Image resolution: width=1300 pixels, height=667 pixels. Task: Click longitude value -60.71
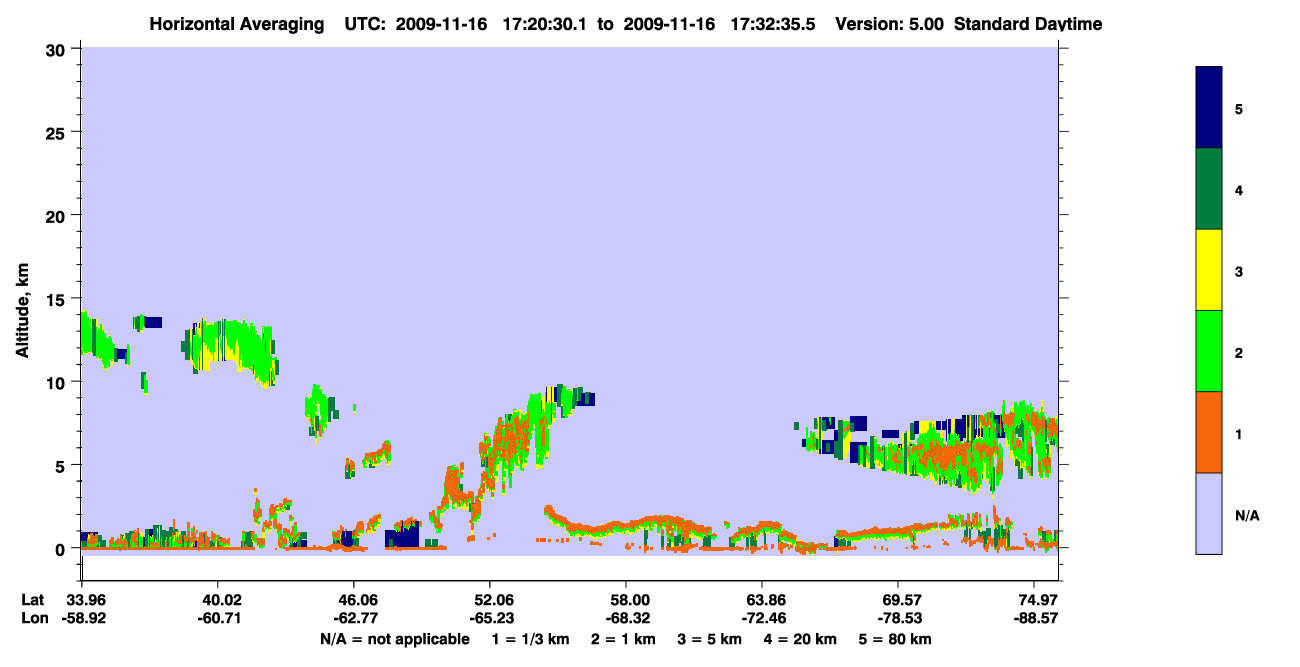tap(218, 618)
